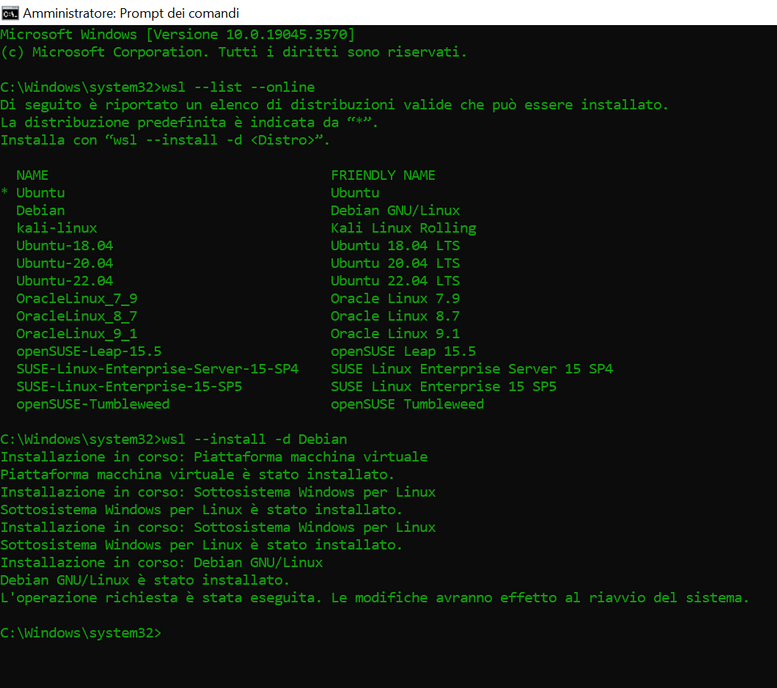Click the 'La distribuzione predefinita' line

189,122
